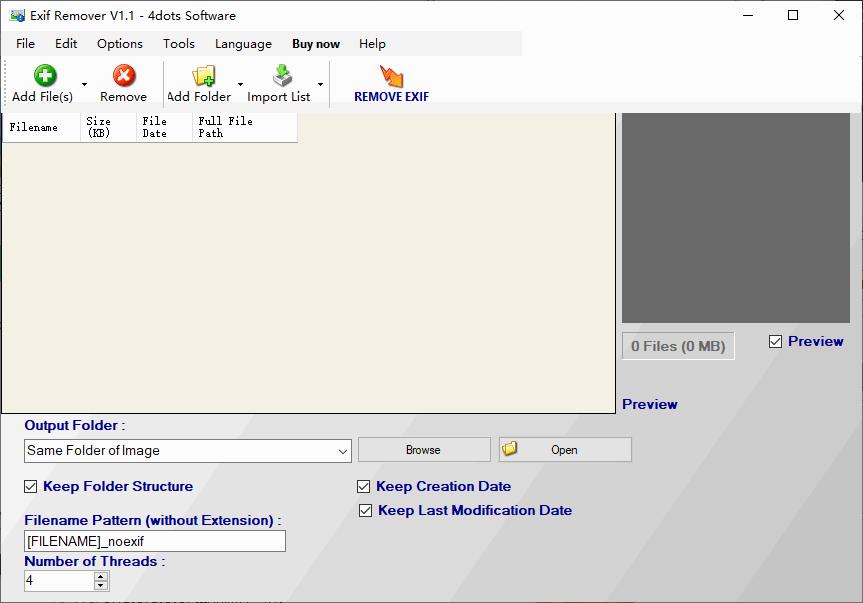Uncheck Keep Folder Structure
The width and height of the screenshot is (863, 603).
(31, 486)
